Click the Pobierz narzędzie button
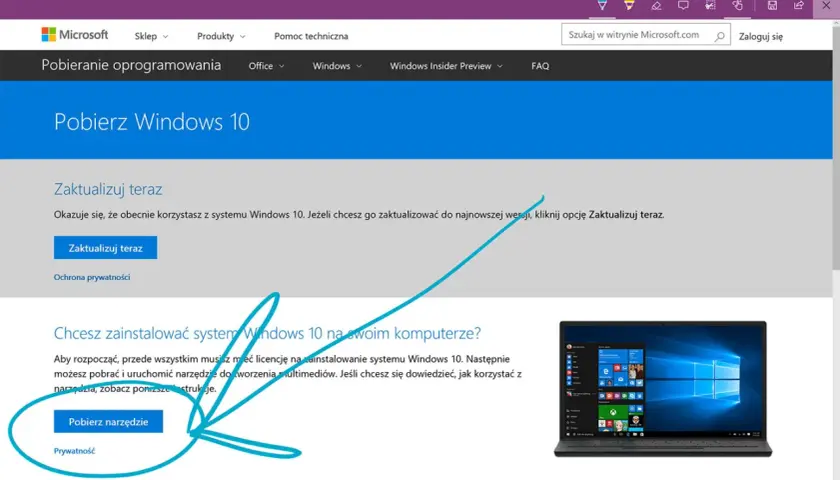Screen dimensions: 840x480 coord(108,422)
